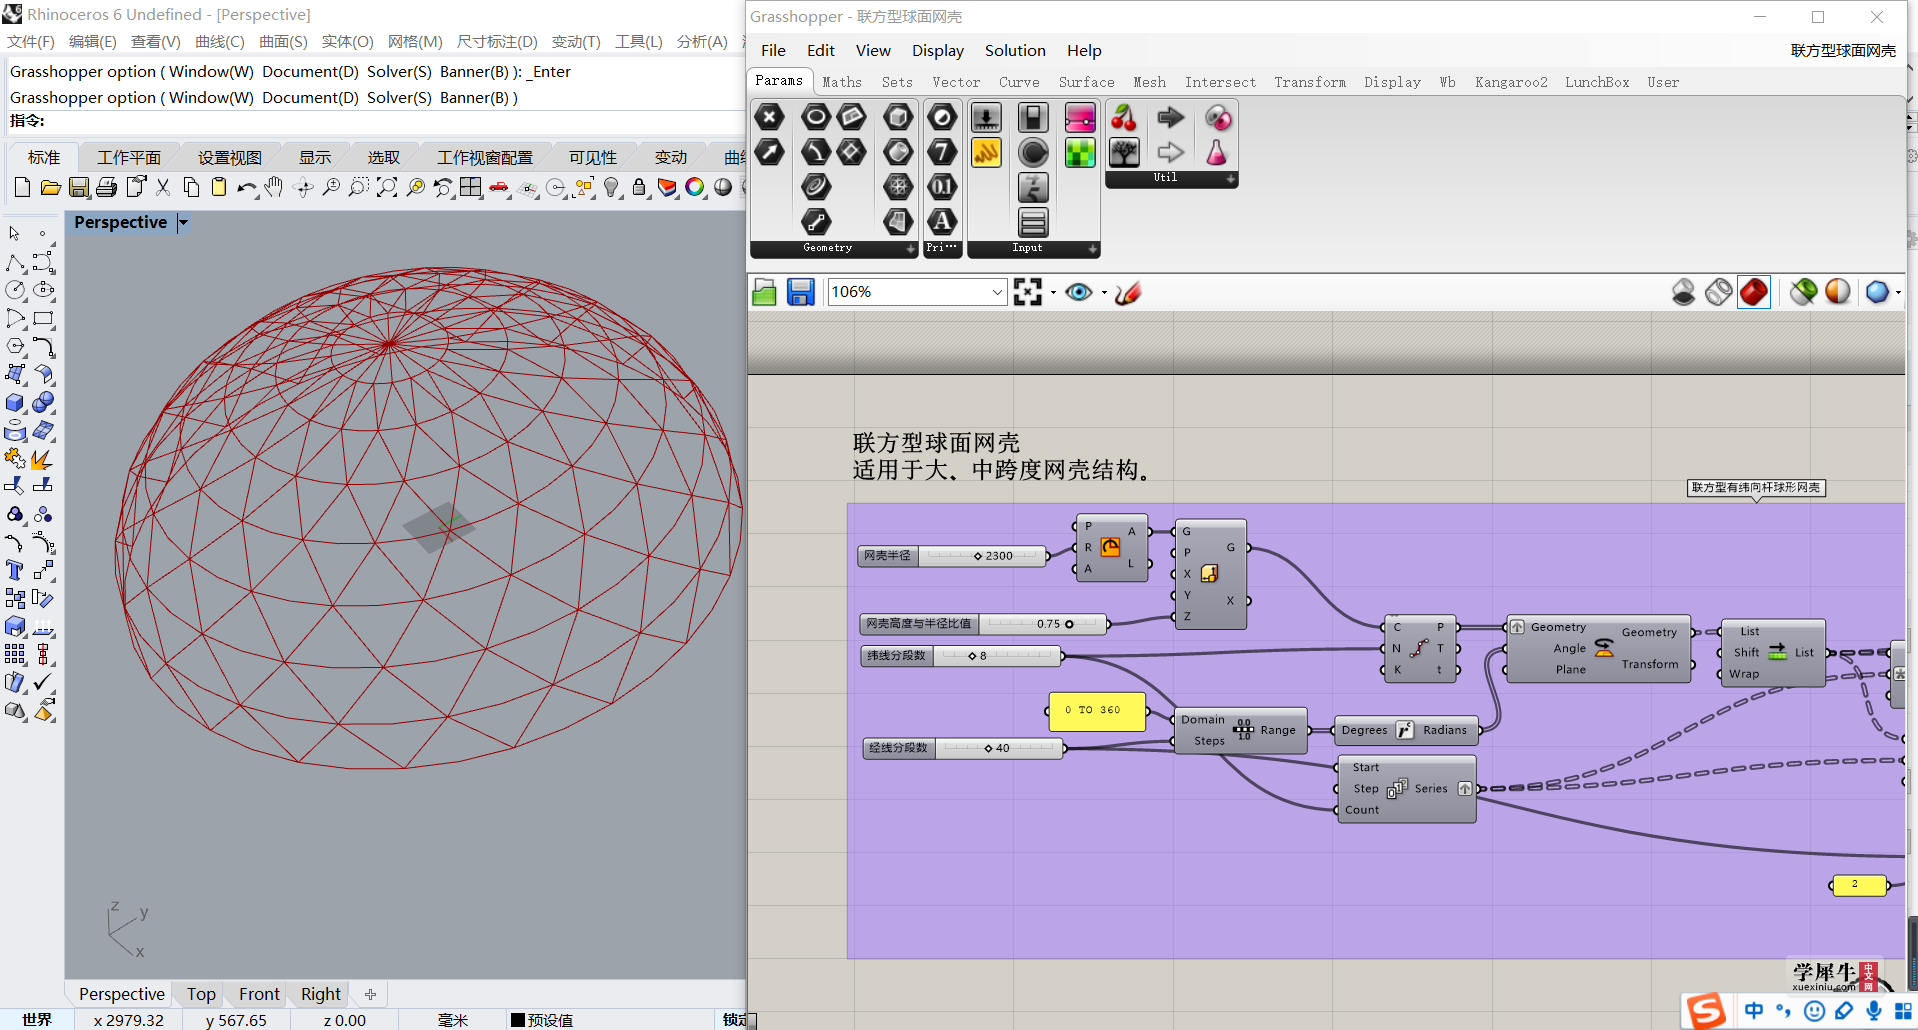Switch to 工作平面 toolbar tab
This screenshot has width=1918, height=1030.
pos(129,157)
